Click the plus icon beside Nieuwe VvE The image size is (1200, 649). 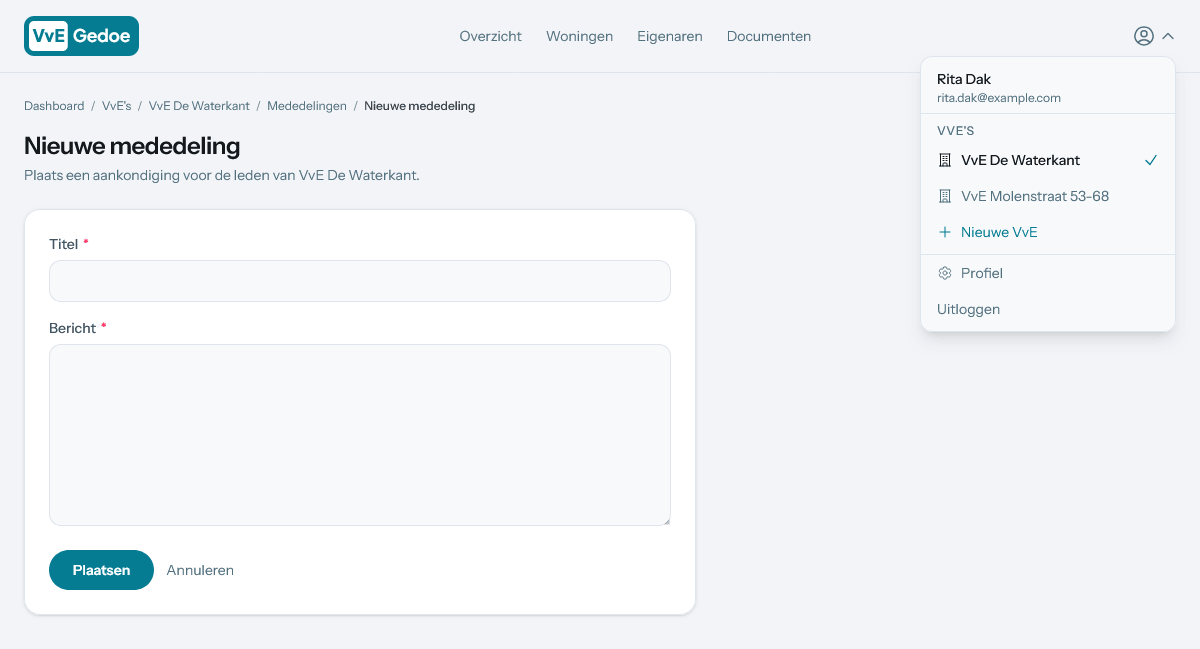pos(945,232)
